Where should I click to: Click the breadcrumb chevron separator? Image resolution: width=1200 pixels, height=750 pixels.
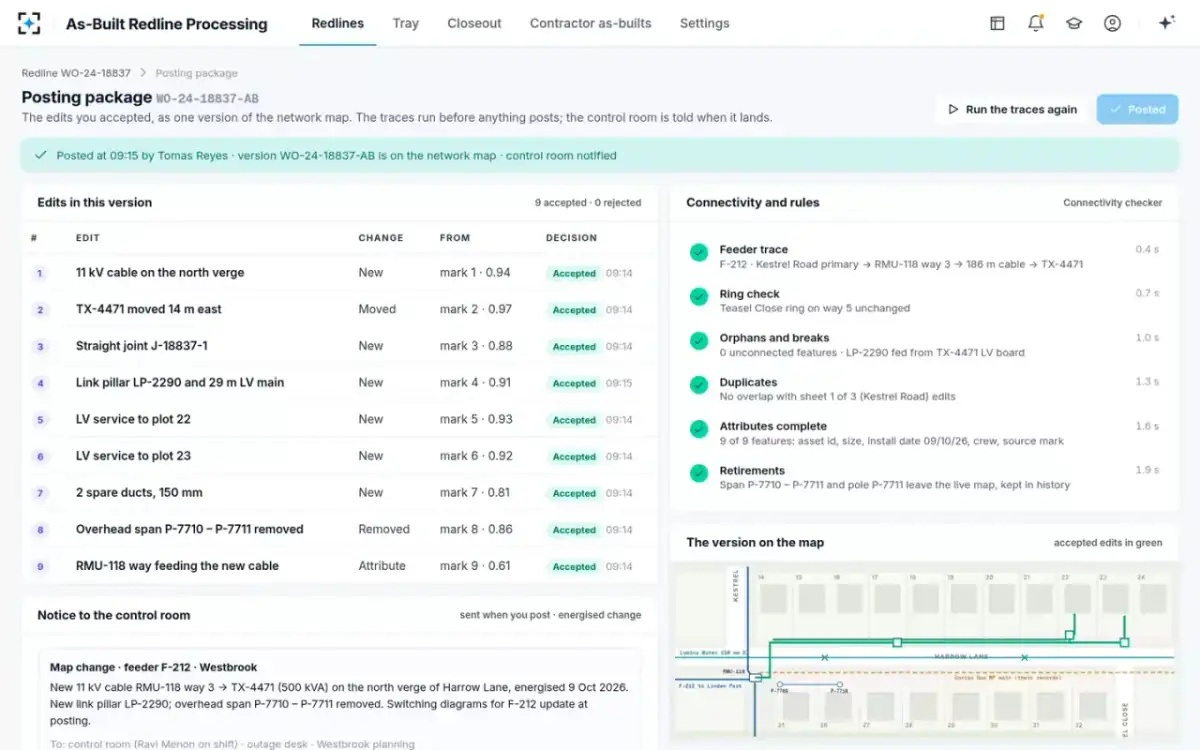coord(143,73)
